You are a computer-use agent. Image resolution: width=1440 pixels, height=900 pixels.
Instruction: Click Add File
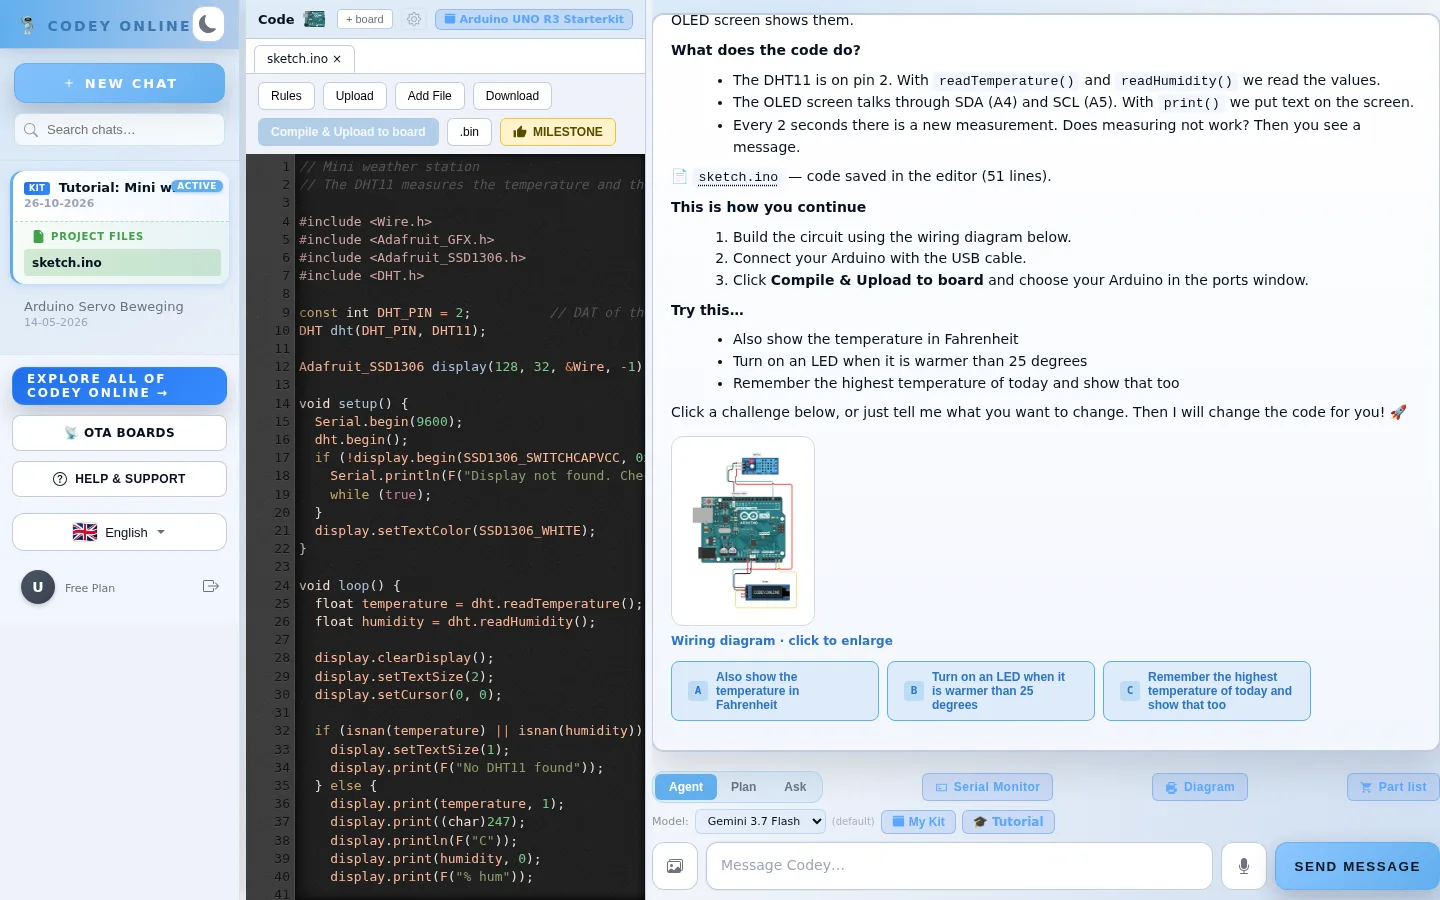click(430, 96)
